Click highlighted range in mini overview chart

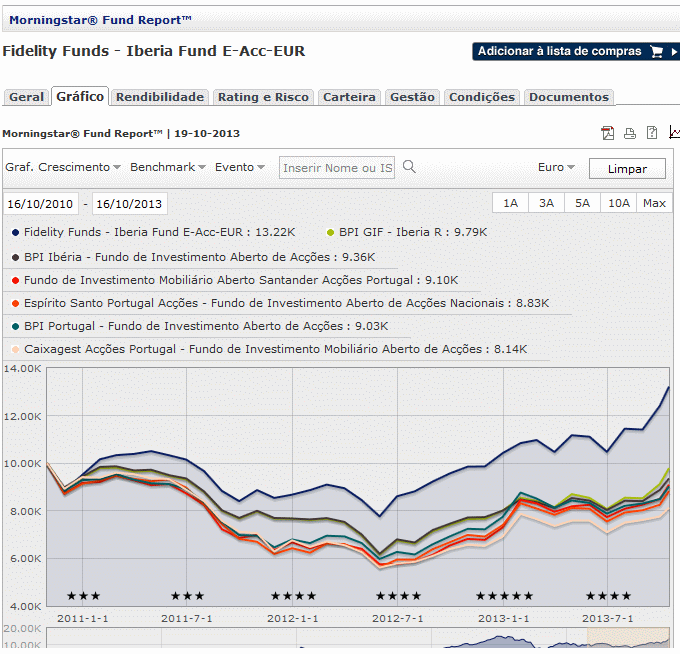[x=628, y=638]
